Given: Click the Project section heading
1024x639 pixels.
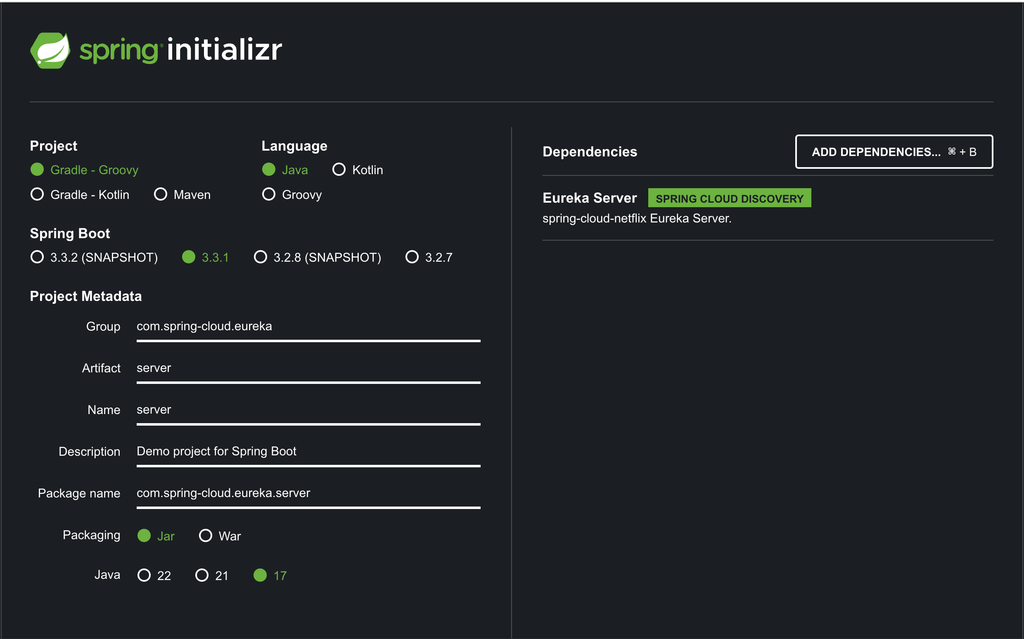Looking at the screenshot, I should pyautogui.click(x=54, y=146).
